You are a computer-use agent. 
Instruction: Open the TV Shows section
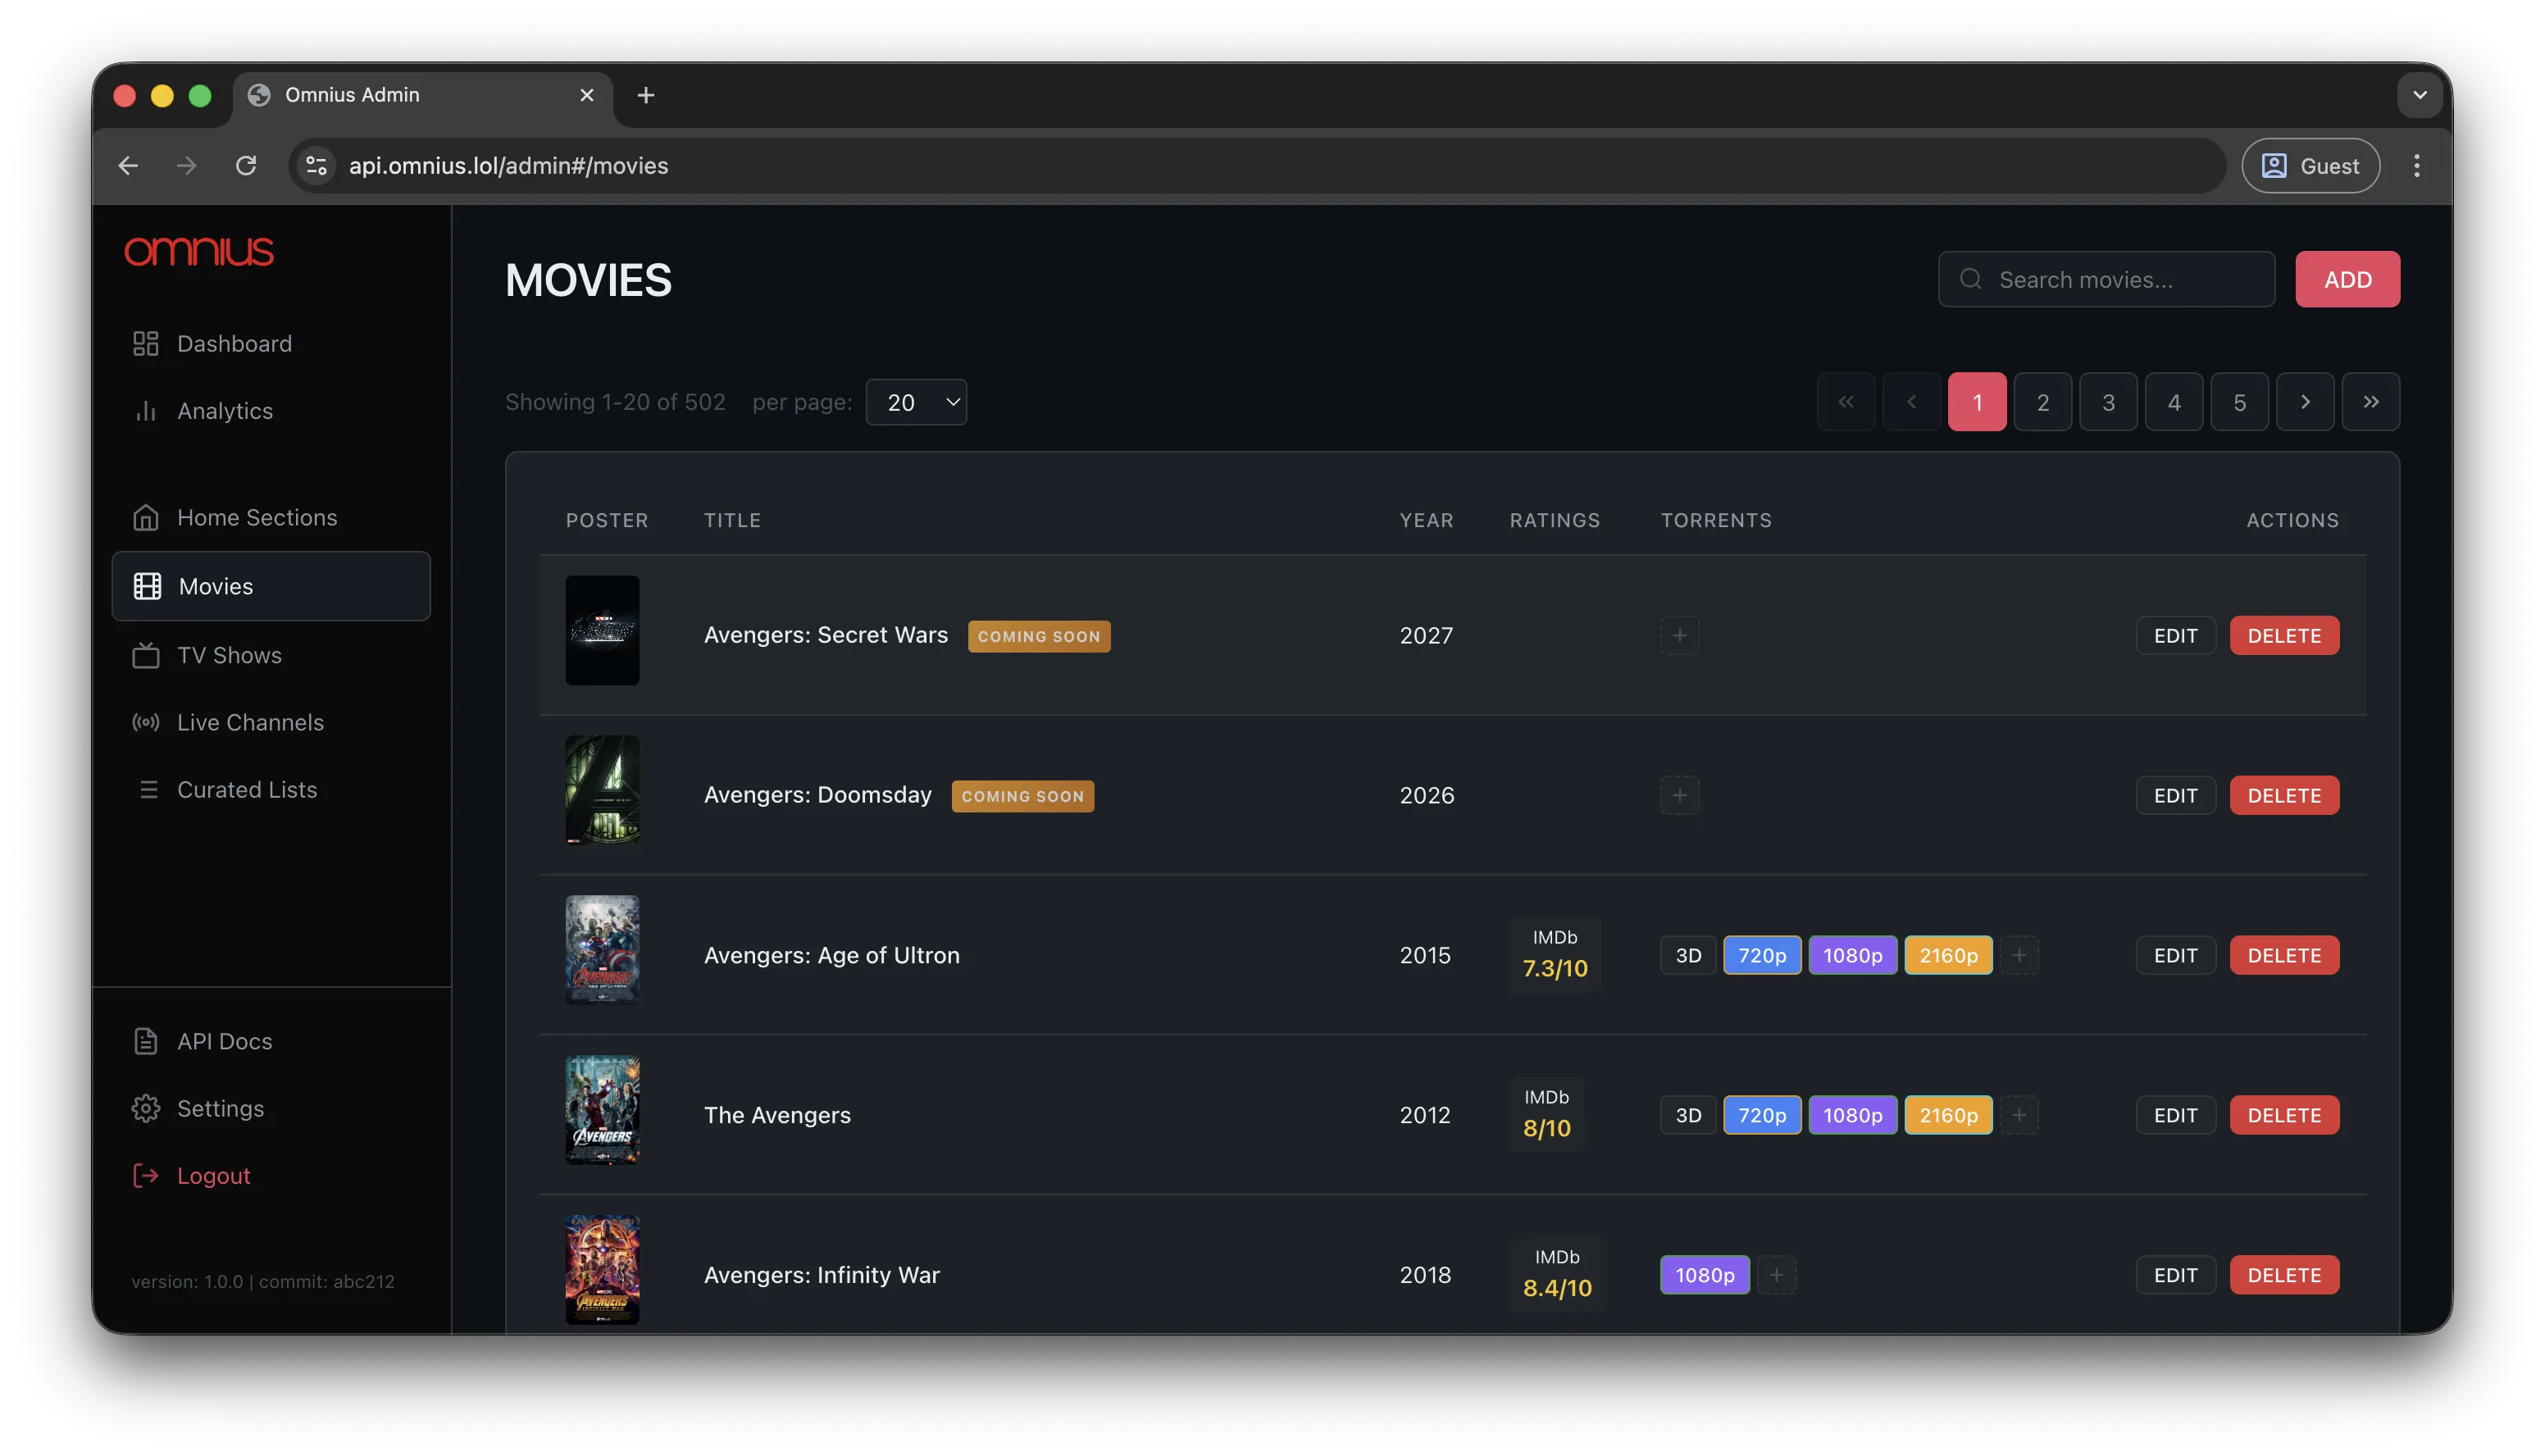pos(229,655)
